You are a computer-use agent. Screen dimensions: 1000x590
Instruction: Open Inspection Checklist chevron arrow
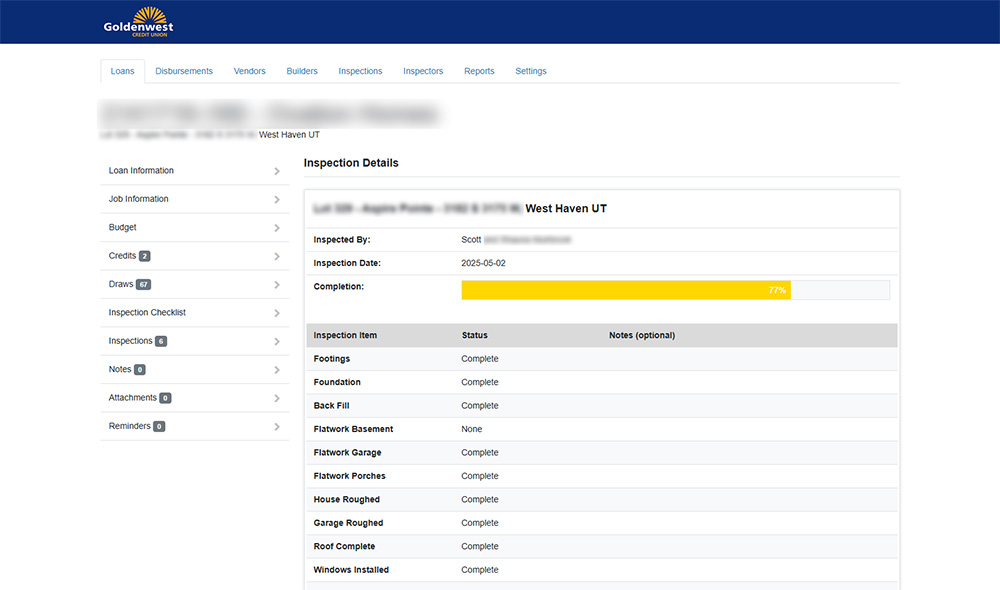tap(277, 313)
